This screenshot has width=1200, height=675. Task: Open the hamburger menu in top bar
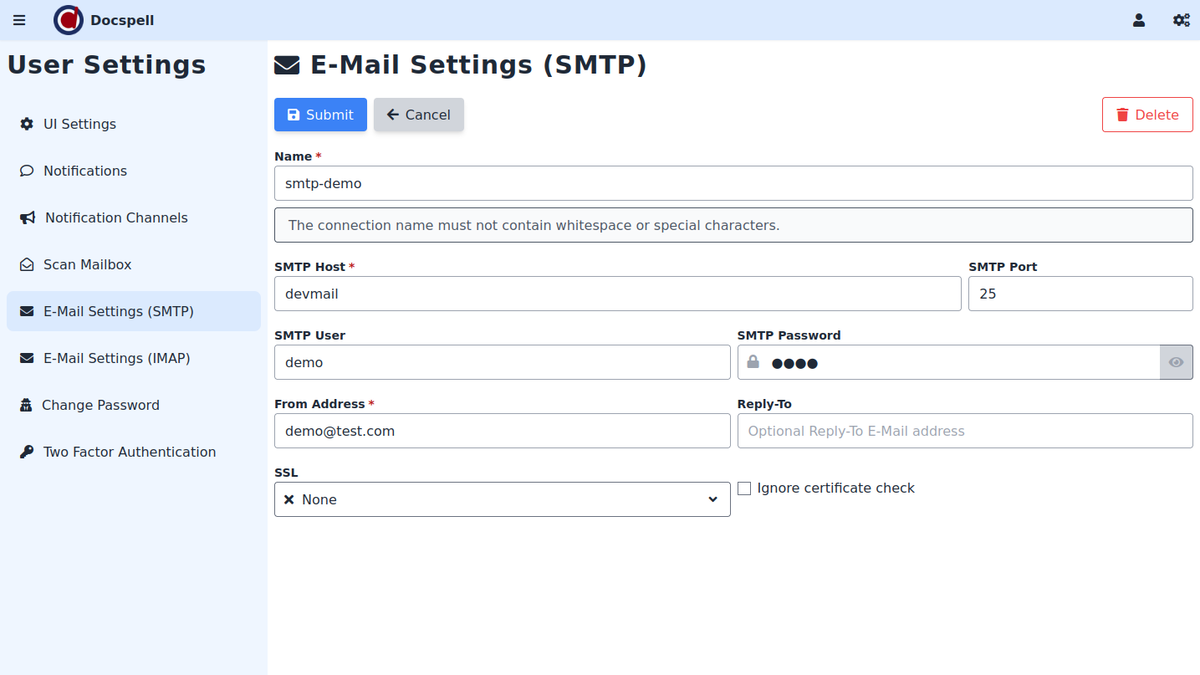(19, 20)
